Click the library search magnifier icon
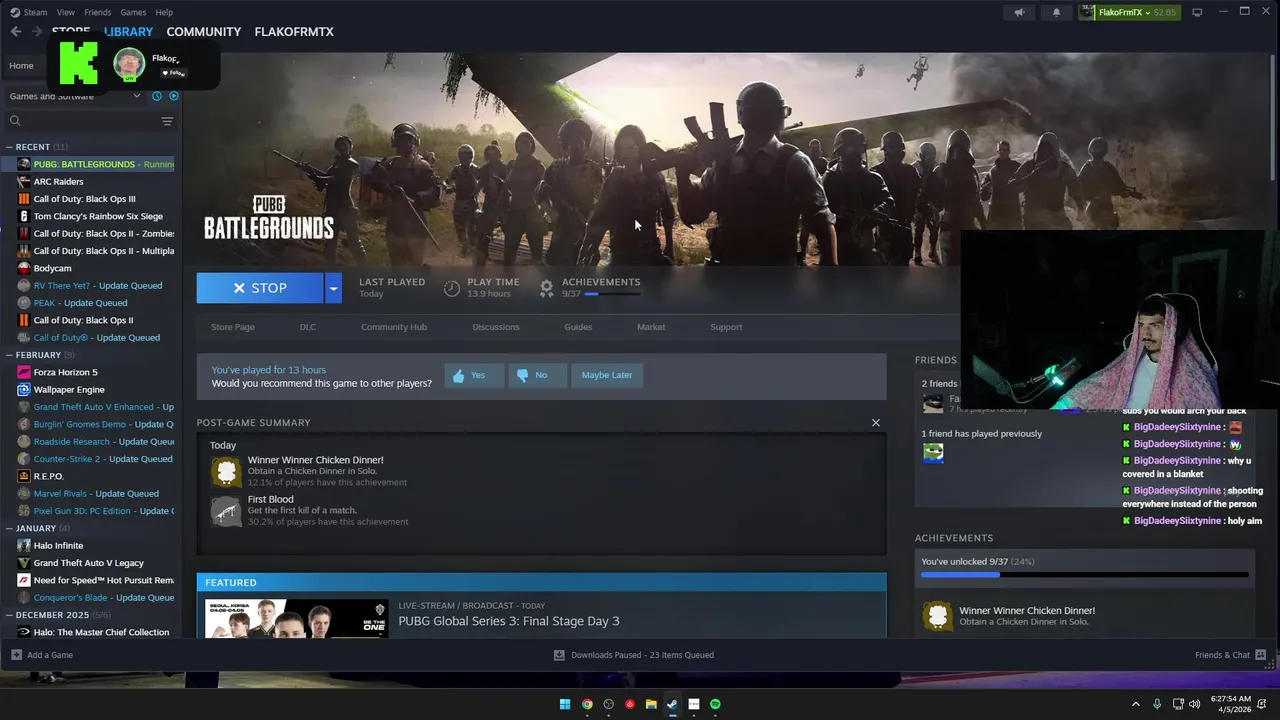Image resolution: width=1280 pixels, height=720 pixels. tap(15, 121)
